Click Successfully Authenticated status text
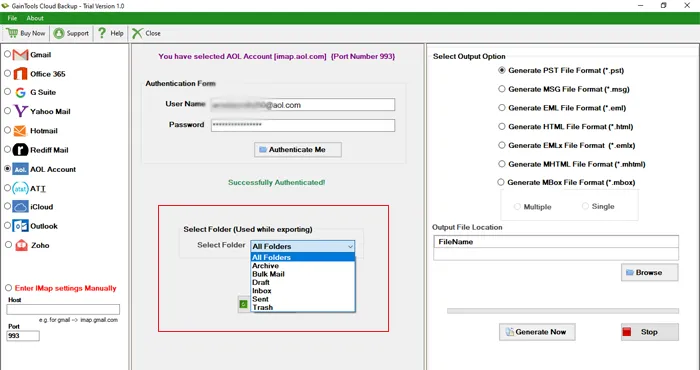700x370 pixels. [277, 183]
